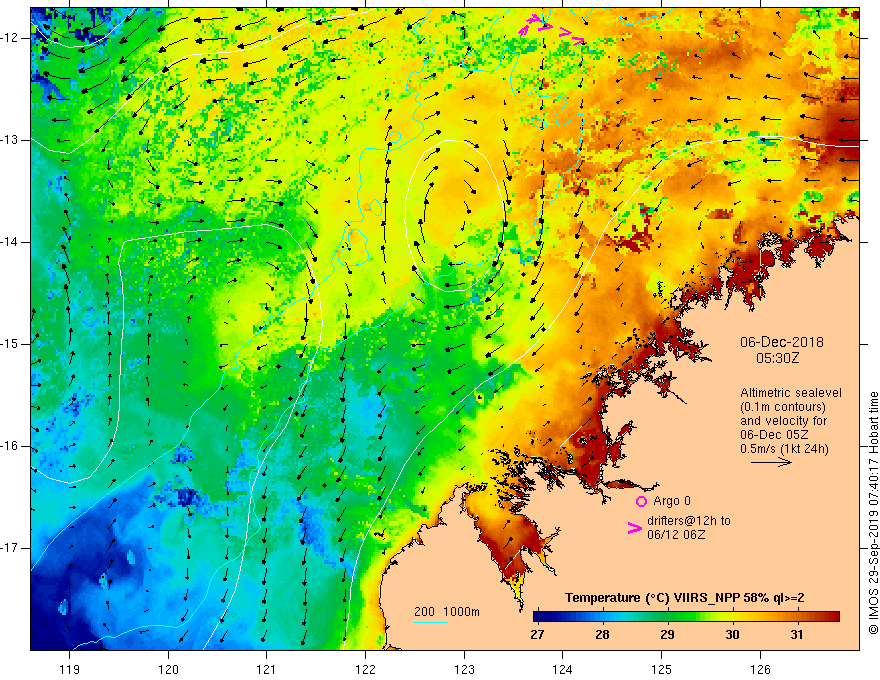Click the 119 longitude axis label
Screen dimensions: 880x680
(69, 669)
